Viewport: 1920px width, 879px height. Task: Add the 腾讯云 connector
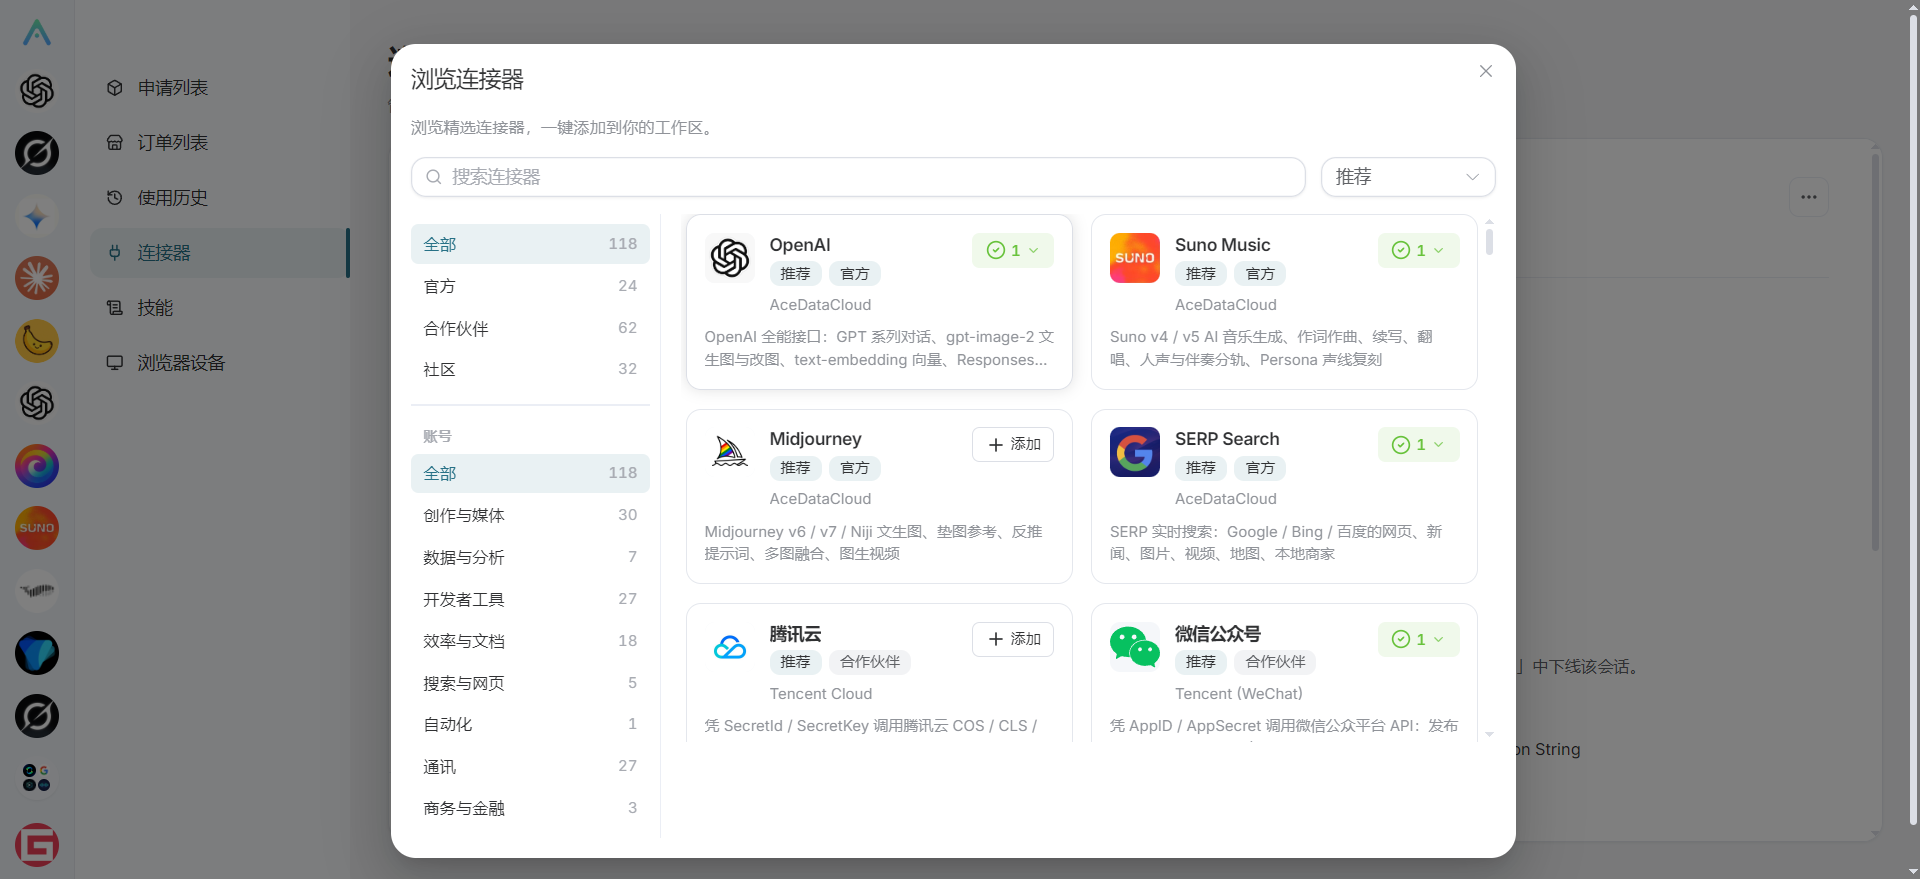1013,639
